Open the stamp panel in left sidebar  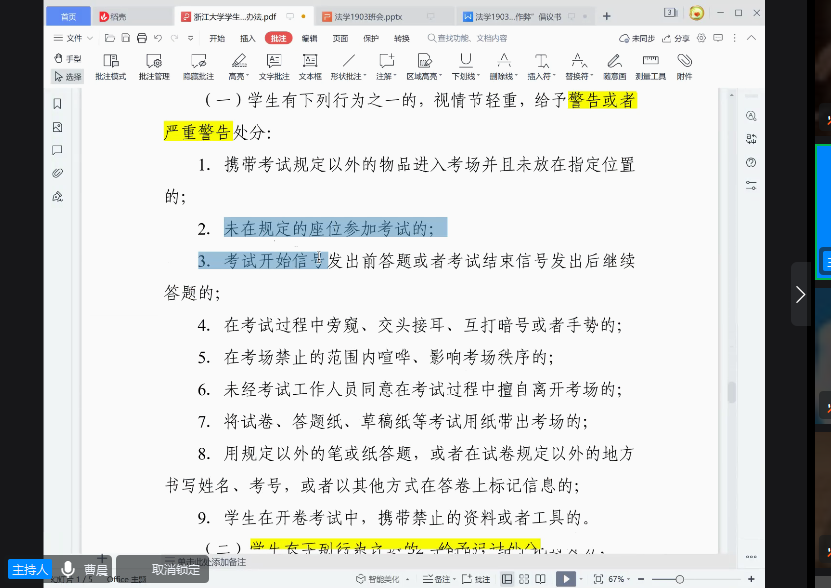click(x=58, y=197)
